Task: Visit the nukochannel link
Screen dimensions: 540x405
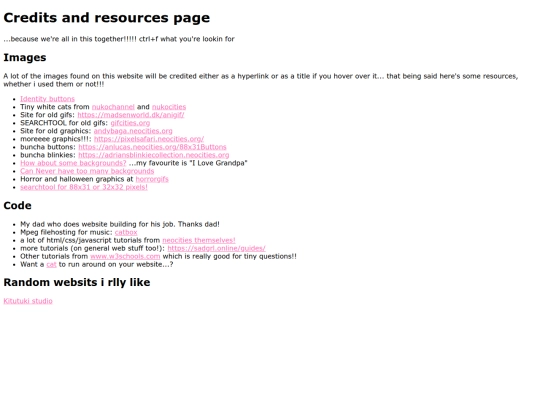Action: pyautogui.click(x=113, y=107)
